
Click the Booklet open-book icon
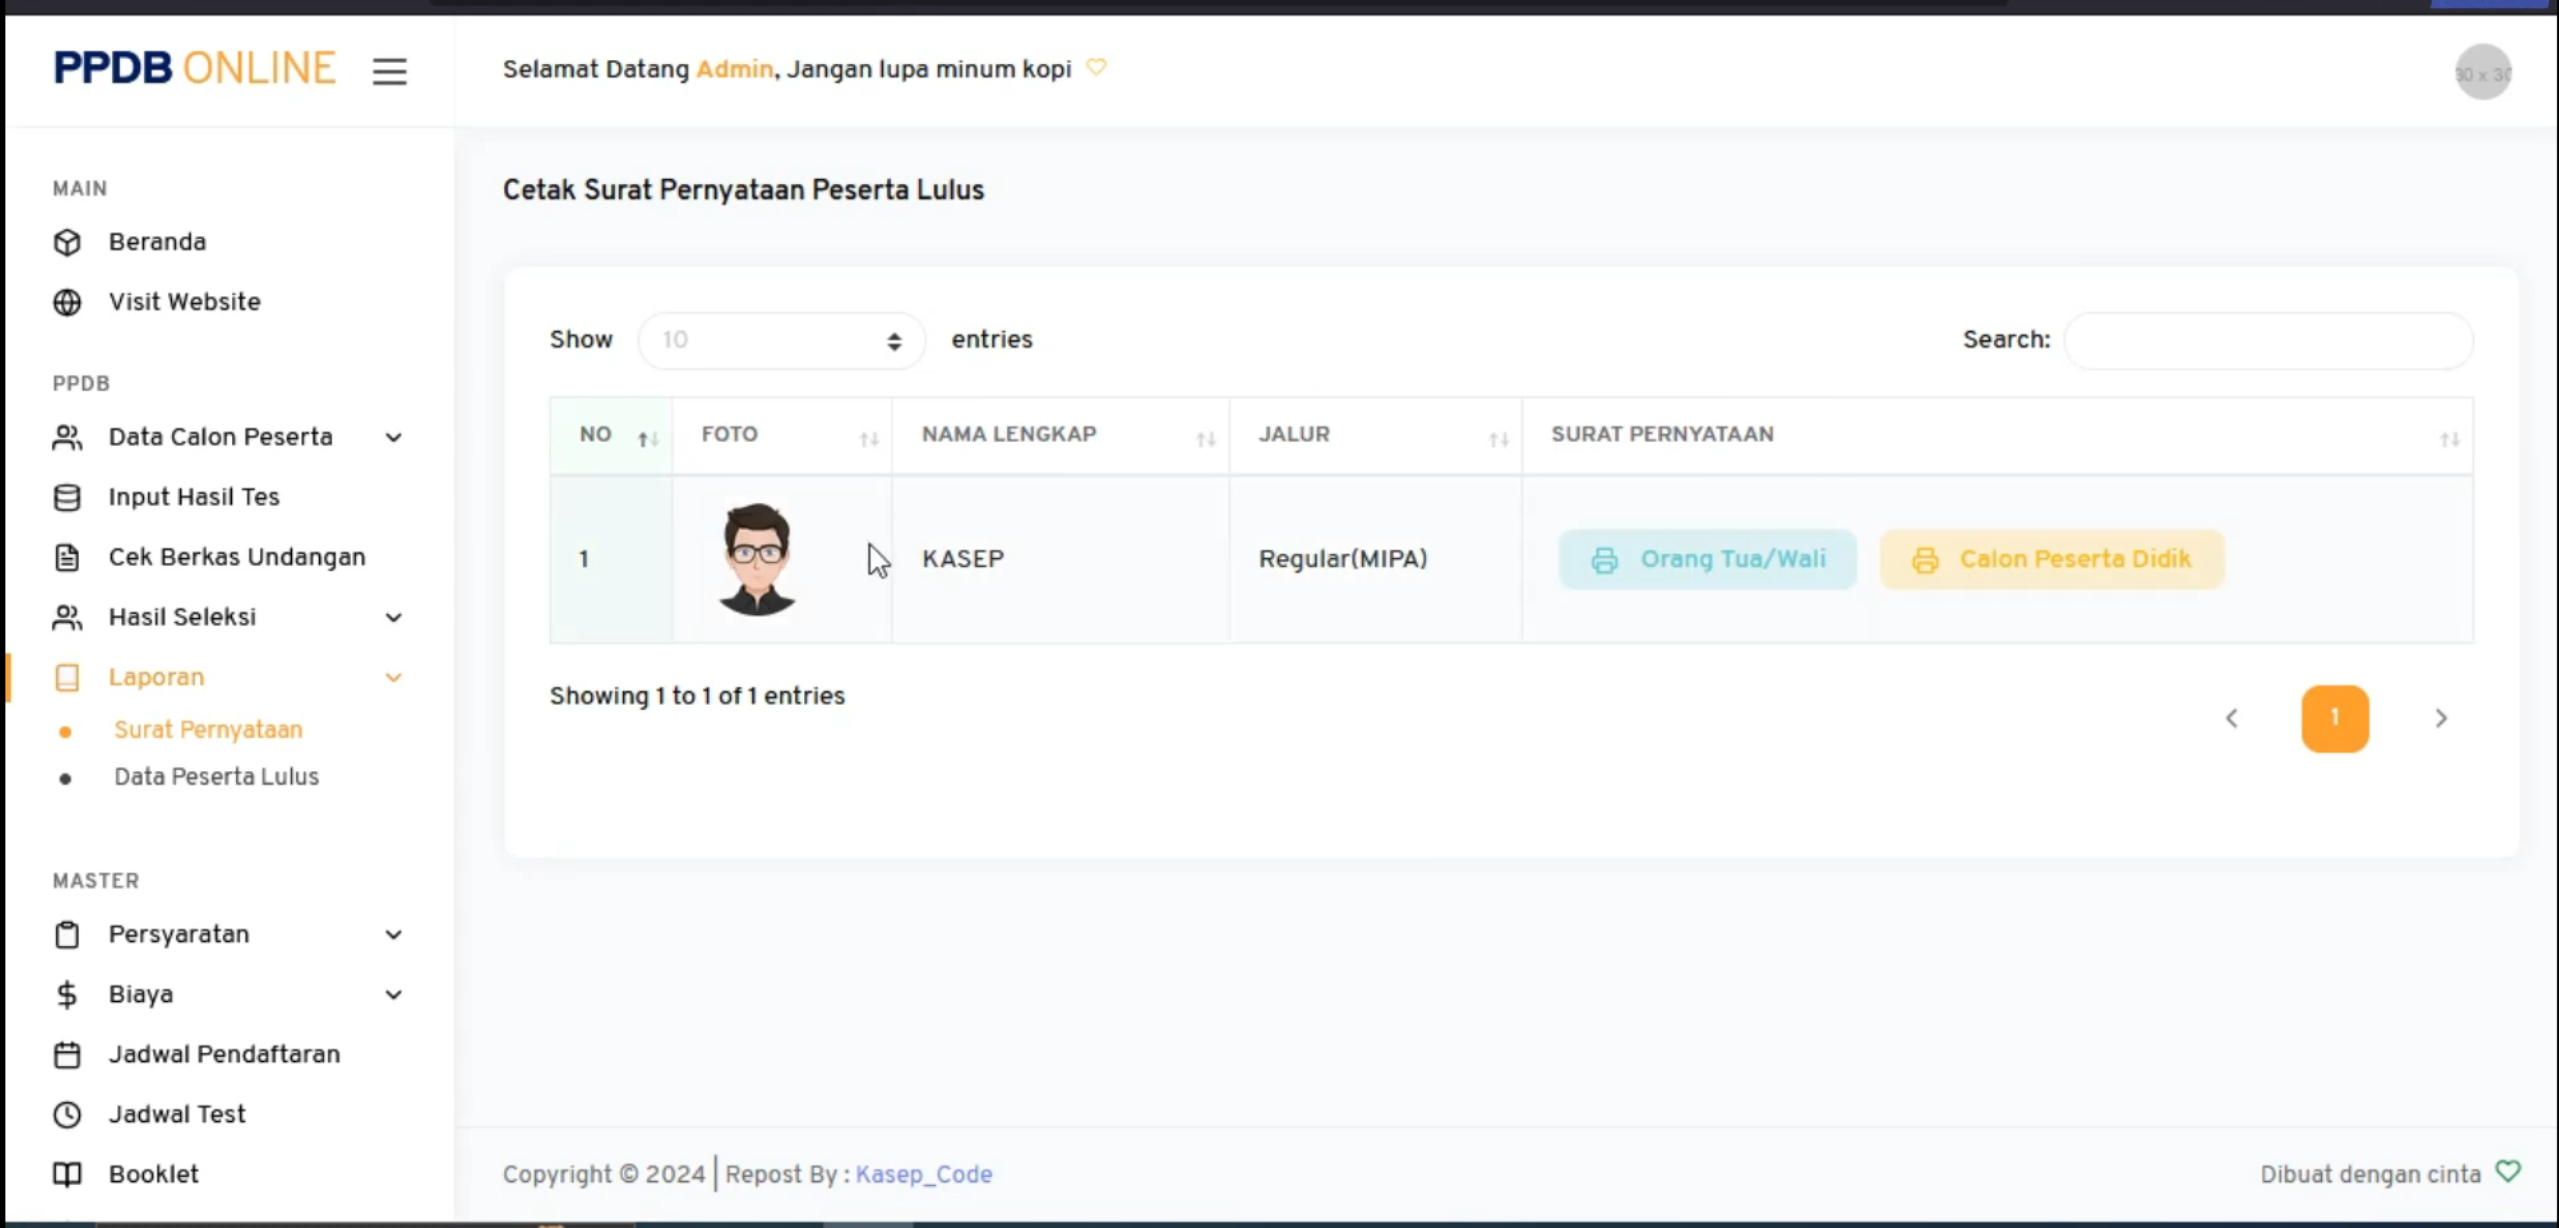pos(67,1174)
